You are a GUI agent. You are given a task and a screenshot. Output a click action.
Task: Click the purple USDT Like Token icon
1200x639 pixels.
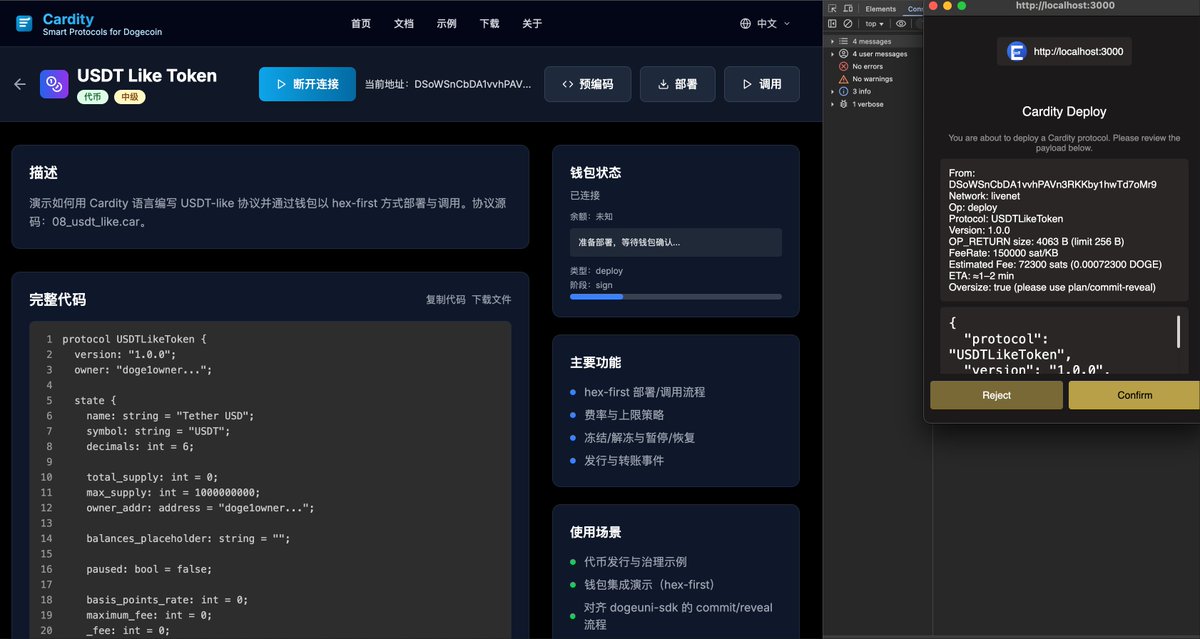tap(54, 84)
